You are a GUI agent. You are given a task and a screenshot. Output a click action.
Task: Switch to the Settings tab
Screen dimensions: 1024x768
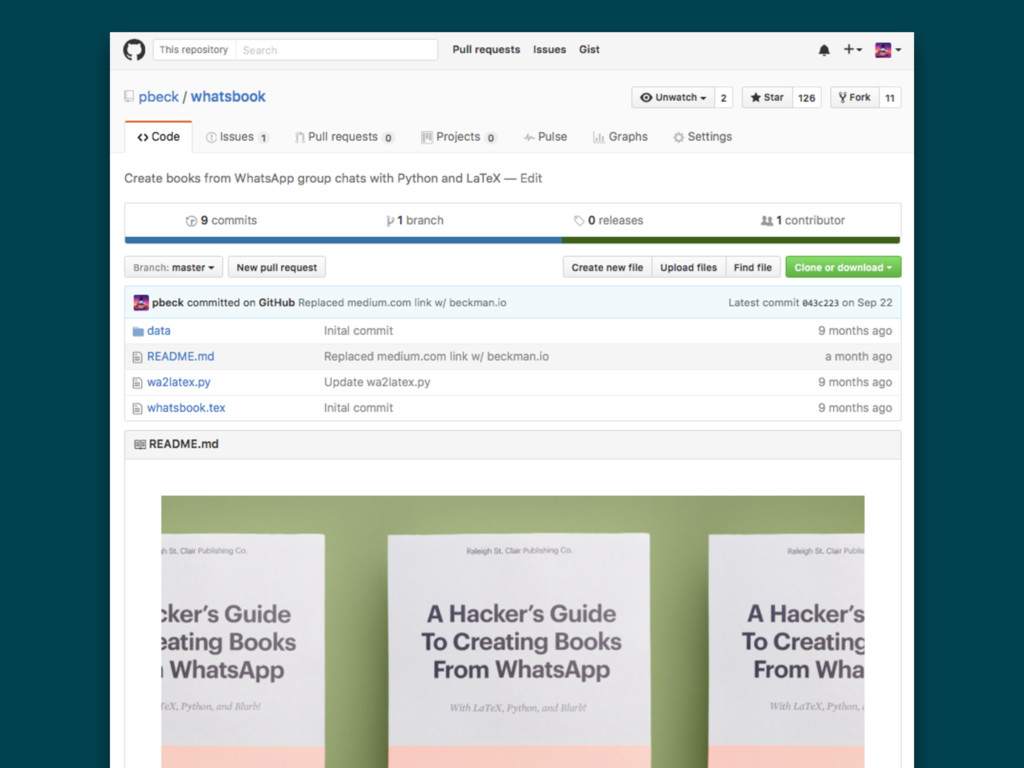click(703, 137)
